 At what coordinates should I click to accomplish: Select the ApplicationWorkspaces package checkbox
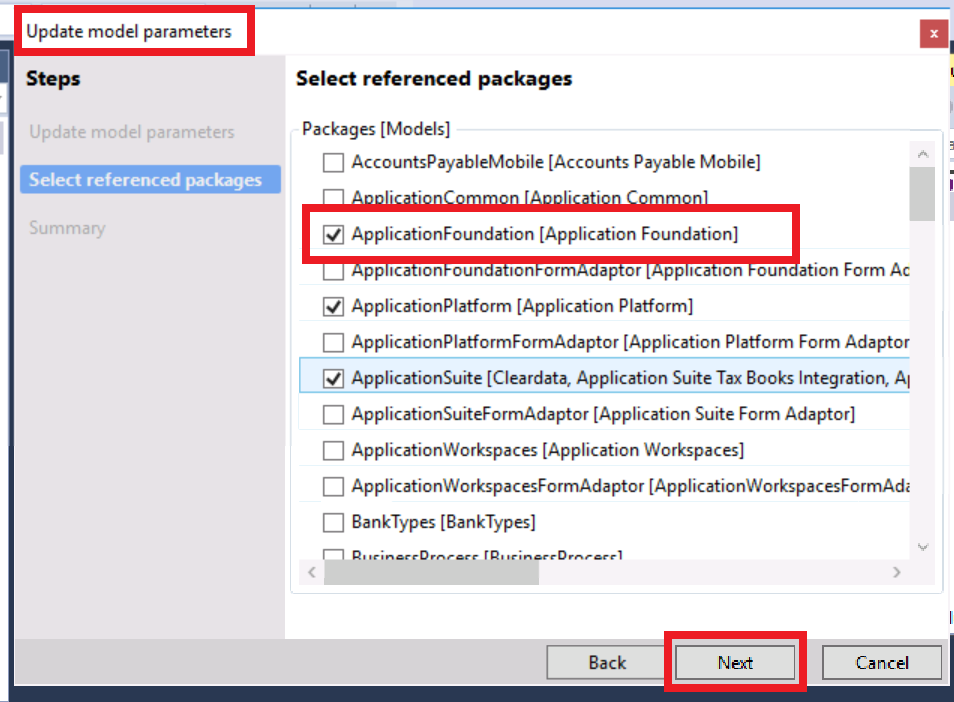point(333,450)
